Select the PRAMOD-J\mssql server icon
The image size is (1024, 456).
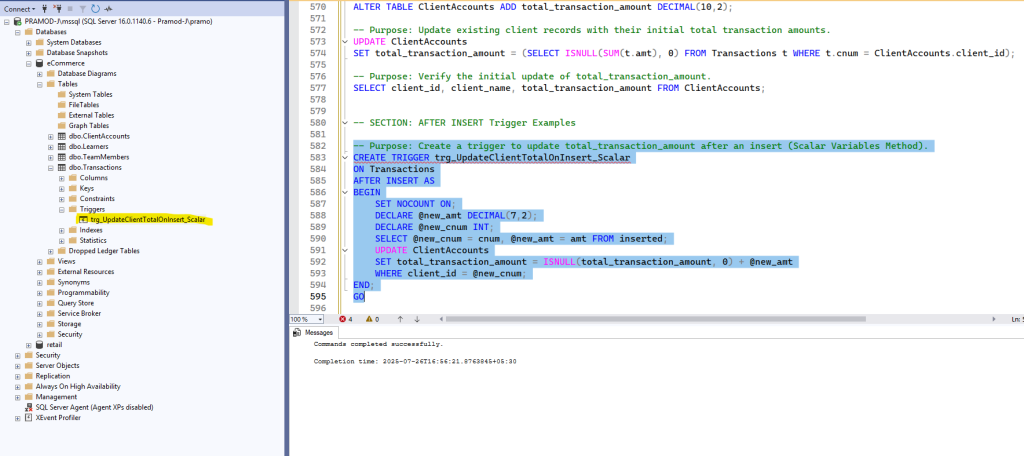pos(17,22)
